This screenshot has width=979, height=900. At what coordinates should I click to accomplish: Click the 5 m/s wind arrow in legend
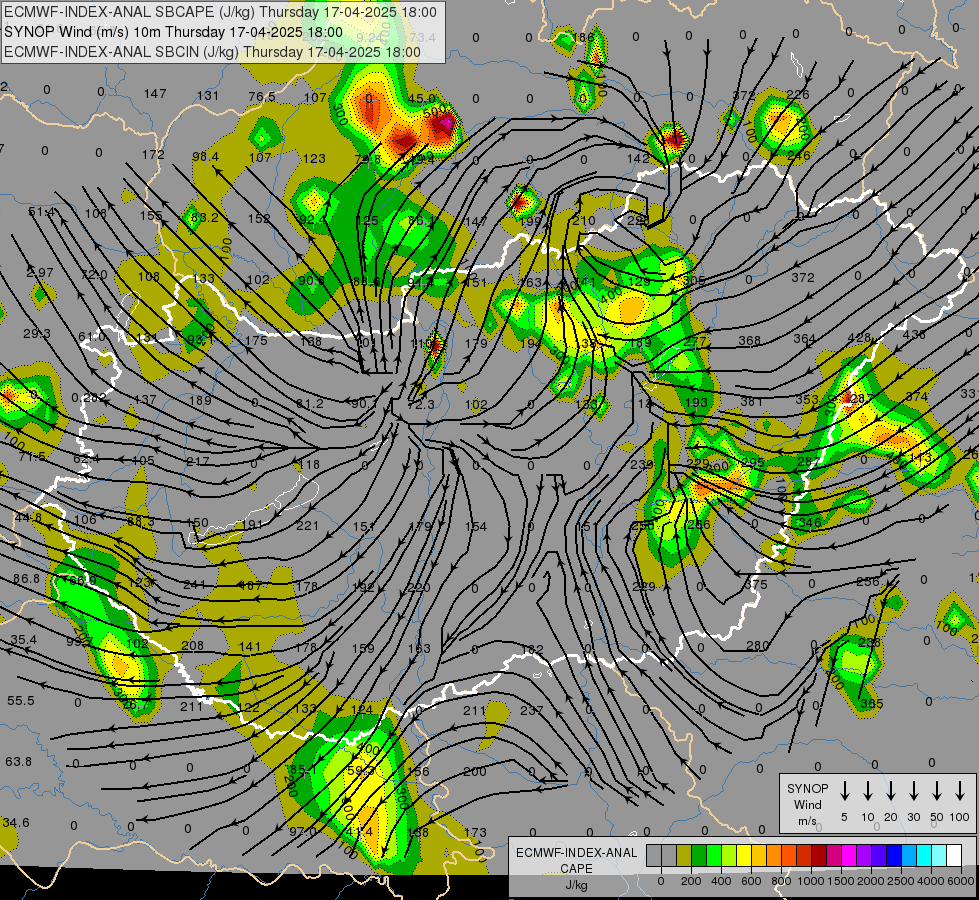[x=845, y=790]
